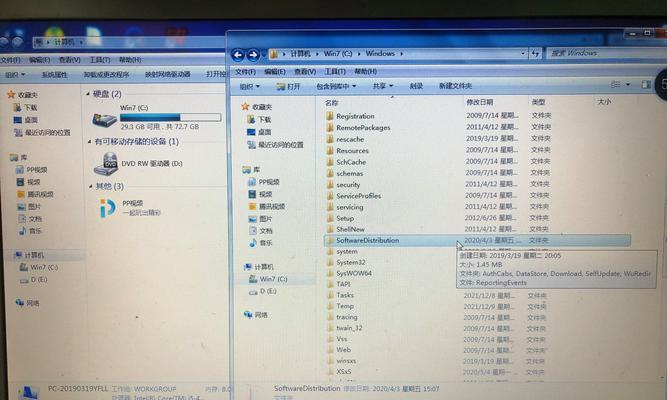The height and width of the screenshot is (400, 667).
Task: Select the Setup folder icon
Action: [330, 218]
